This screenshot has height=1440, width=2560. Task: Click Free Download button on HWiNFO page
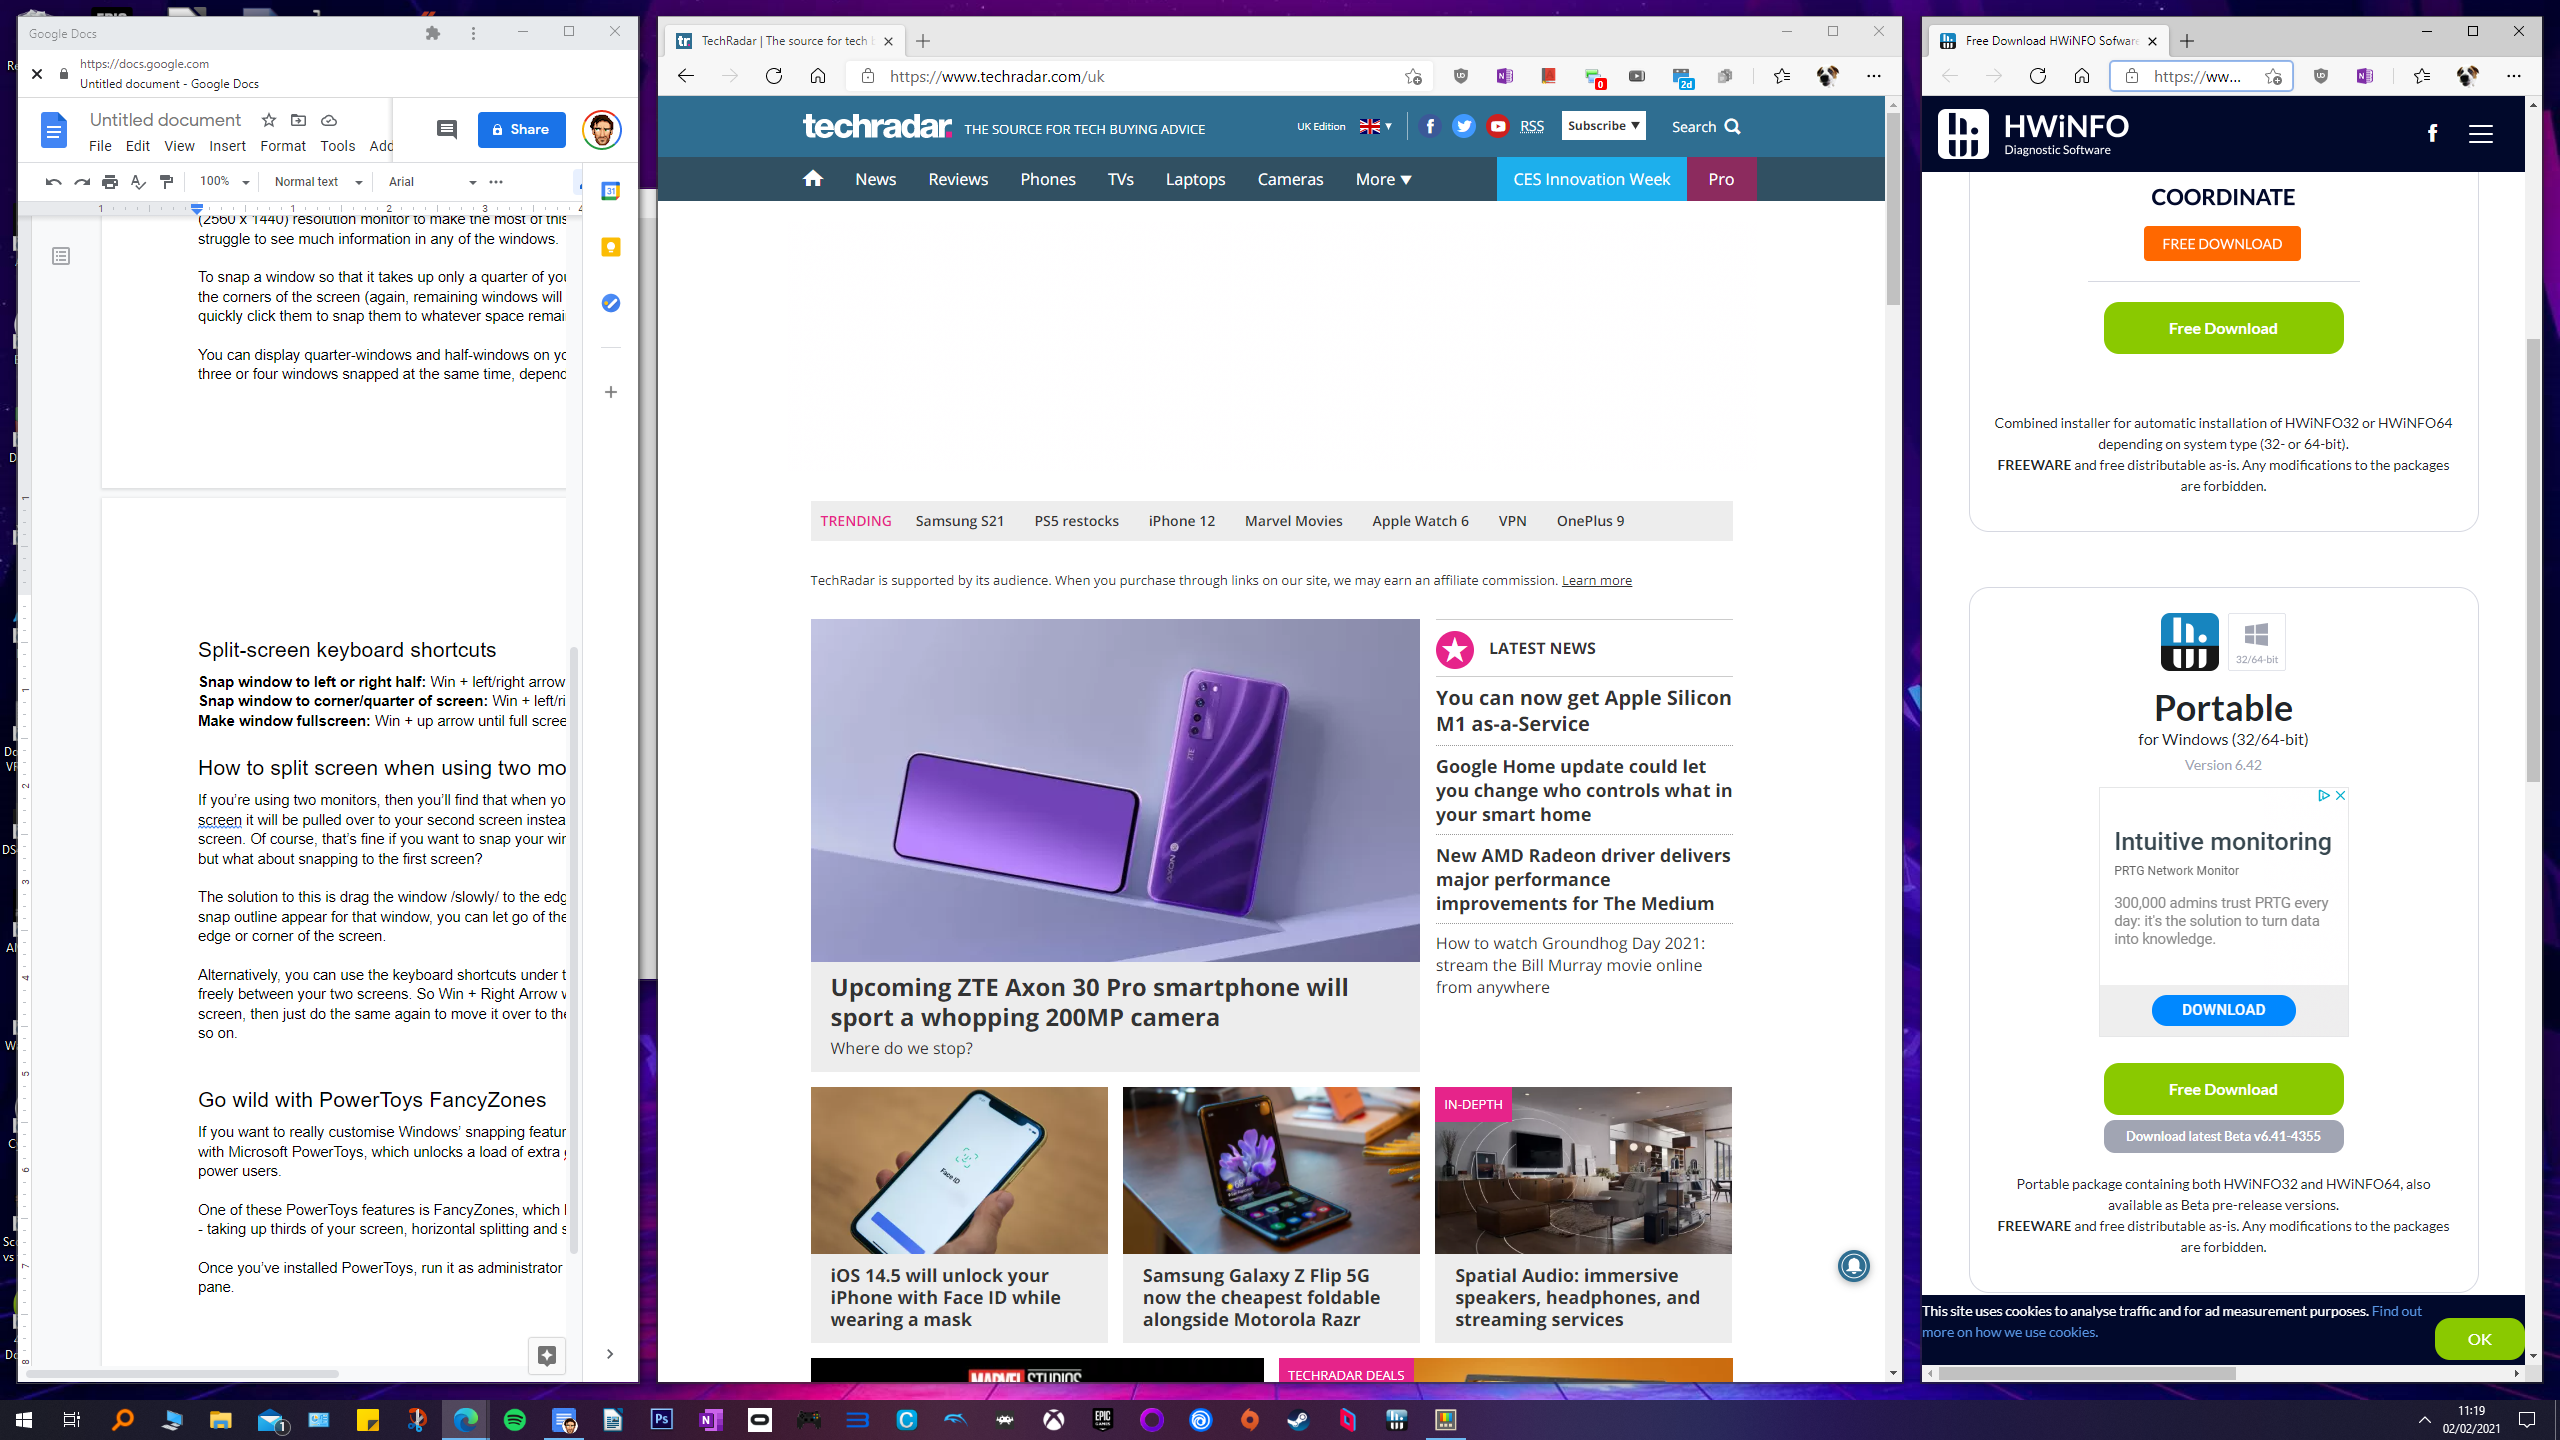[x=2222, y=327]
